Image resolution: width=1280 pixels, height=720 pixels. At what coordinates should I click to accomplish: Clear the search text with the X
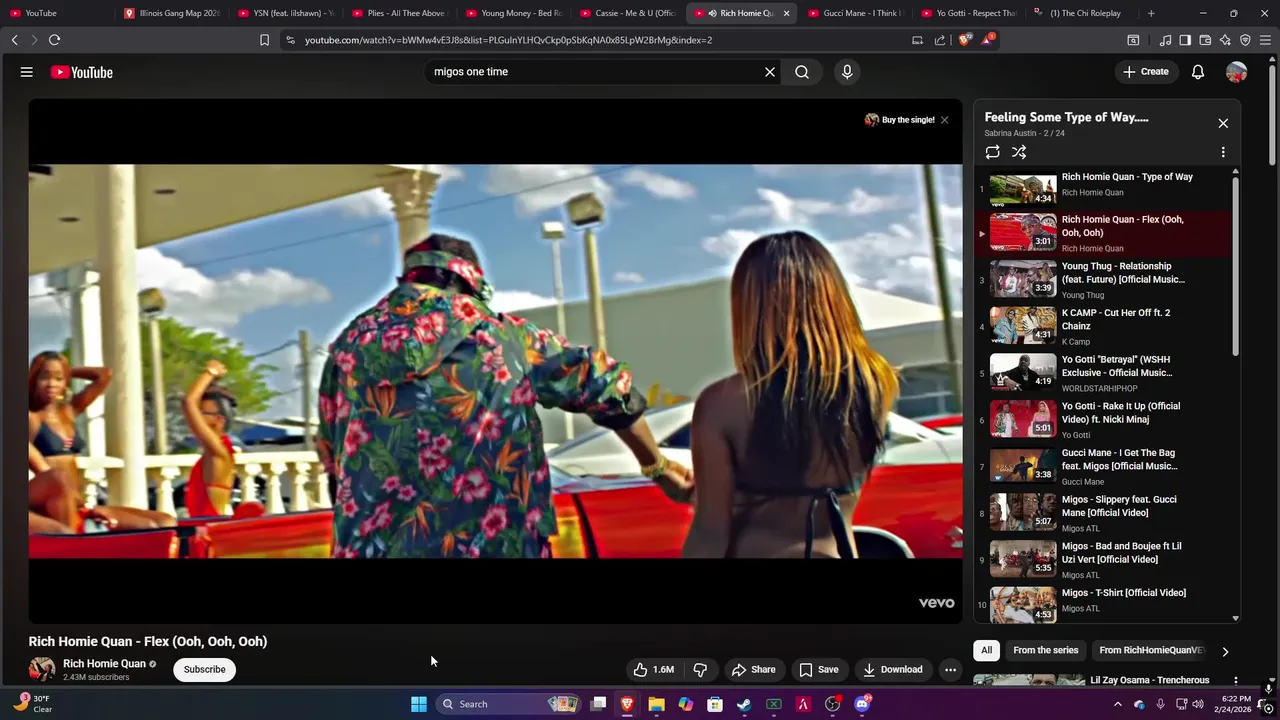(x=770, y=72)
